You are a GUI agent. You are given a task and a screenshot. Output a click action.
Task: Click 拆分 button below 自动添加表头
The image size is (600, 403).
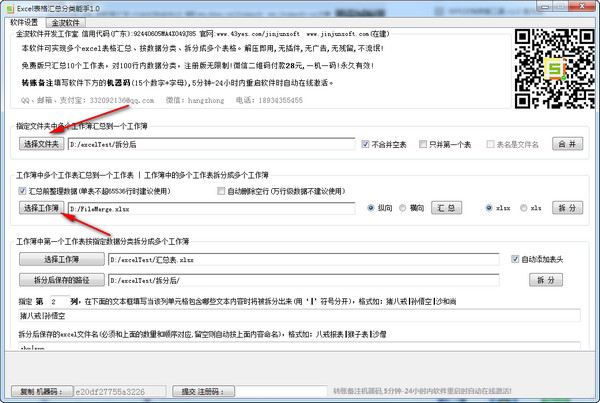click(x=546, y=280)
